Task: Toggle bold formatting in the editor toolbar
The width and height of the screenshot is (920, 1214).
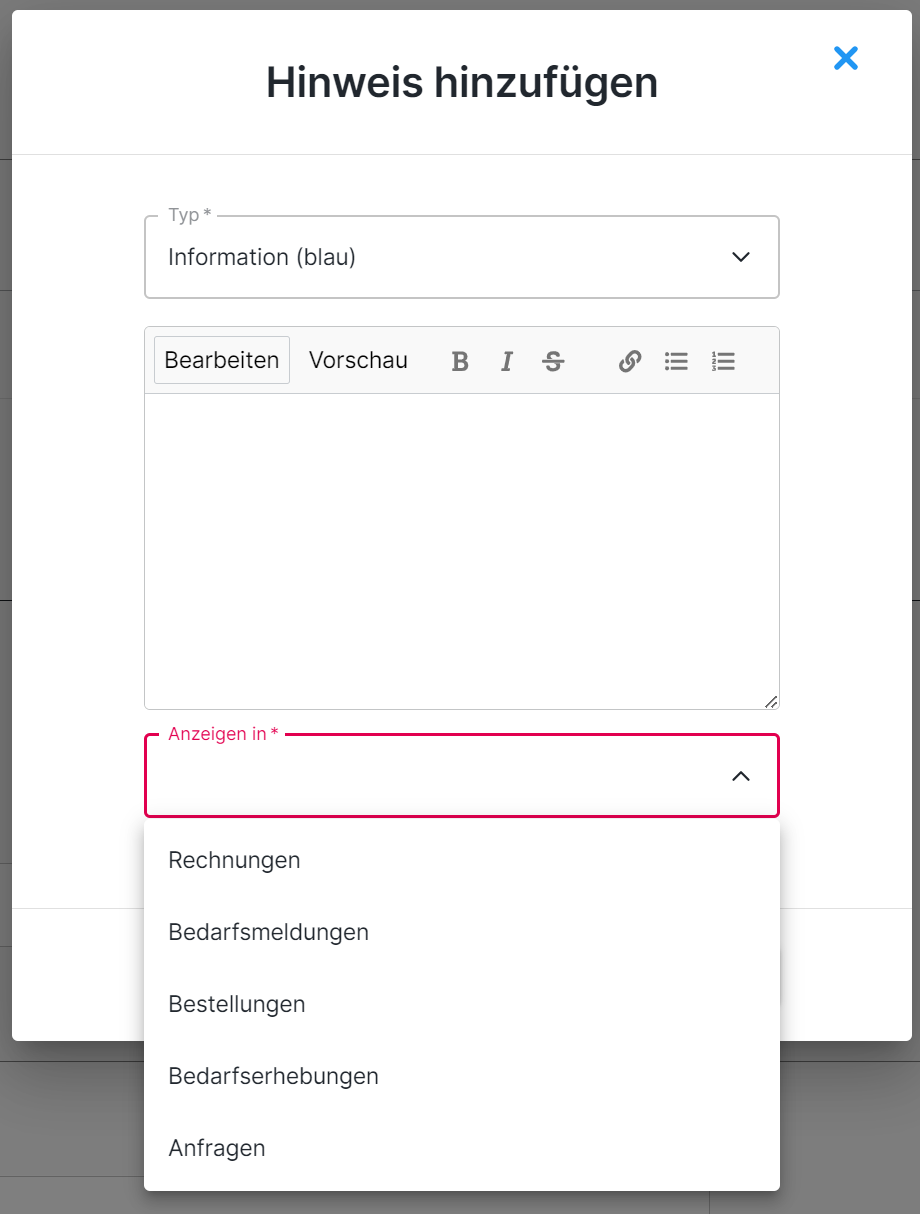Action: [x=460, y=361]
